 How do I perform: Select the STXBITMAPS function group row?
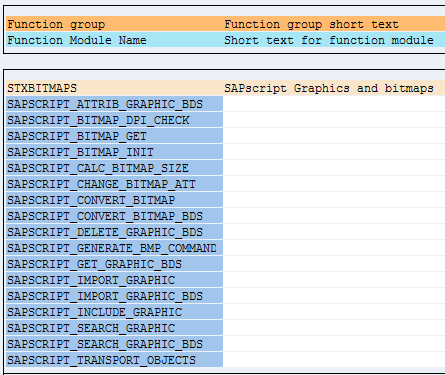[225, 88]
